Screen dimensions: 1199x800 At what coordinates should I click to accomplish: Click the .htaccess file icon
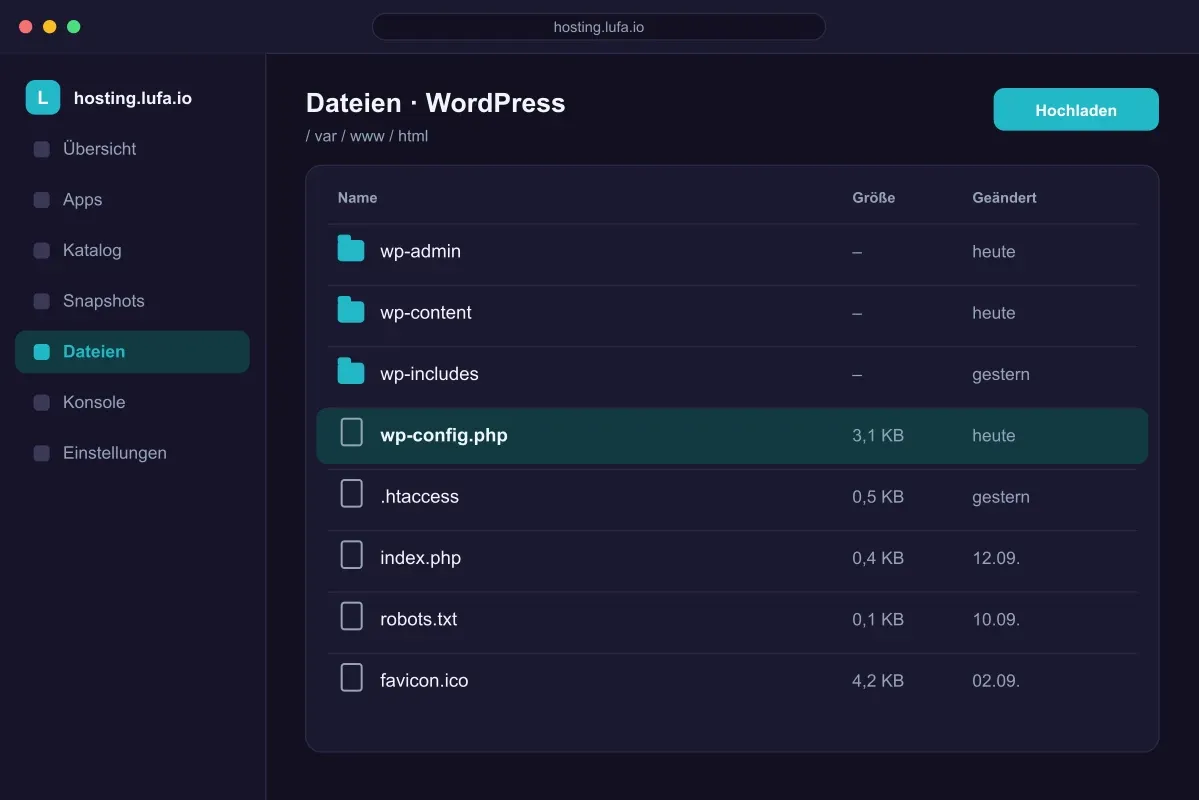coord(352,493)
